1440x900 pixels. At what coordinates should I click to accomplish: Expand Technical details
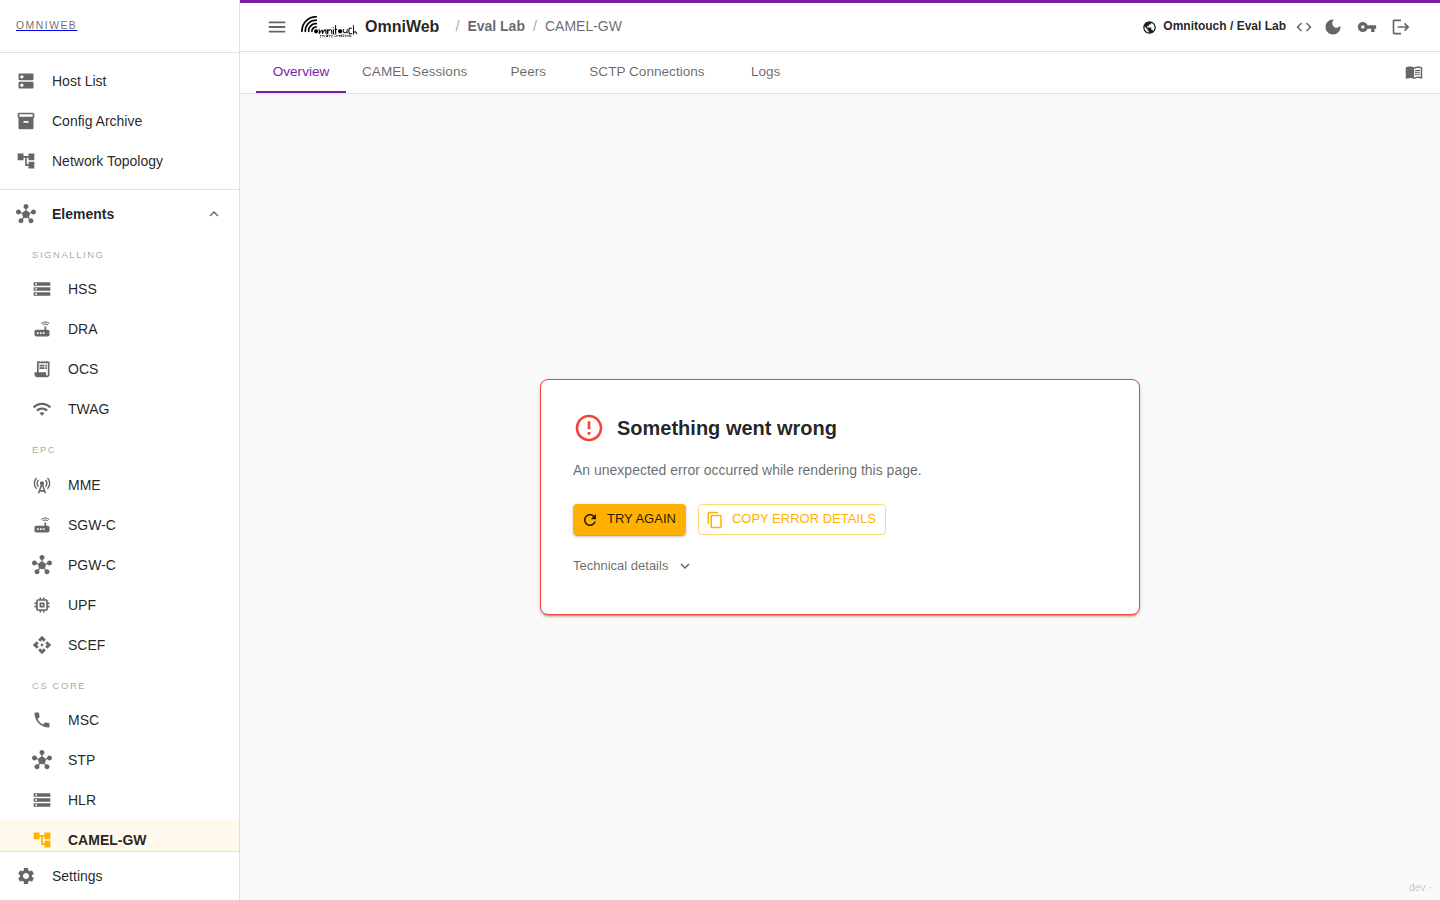click(x=631, y=566)
